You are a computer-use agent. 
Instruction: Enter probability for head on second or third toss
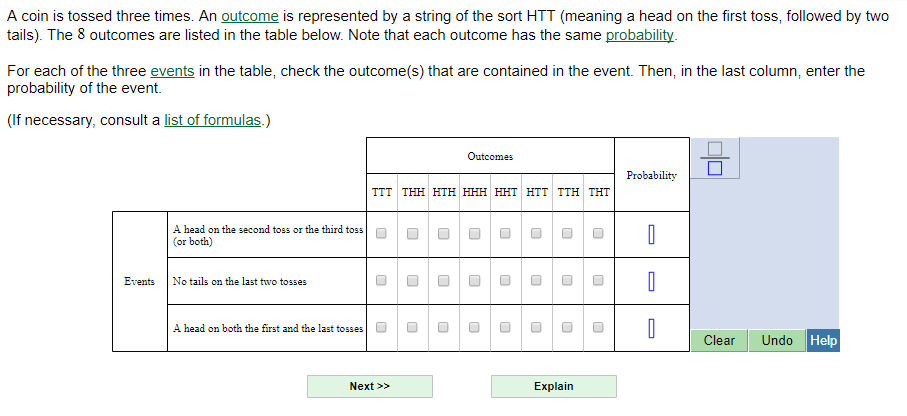tap(651, 235)
